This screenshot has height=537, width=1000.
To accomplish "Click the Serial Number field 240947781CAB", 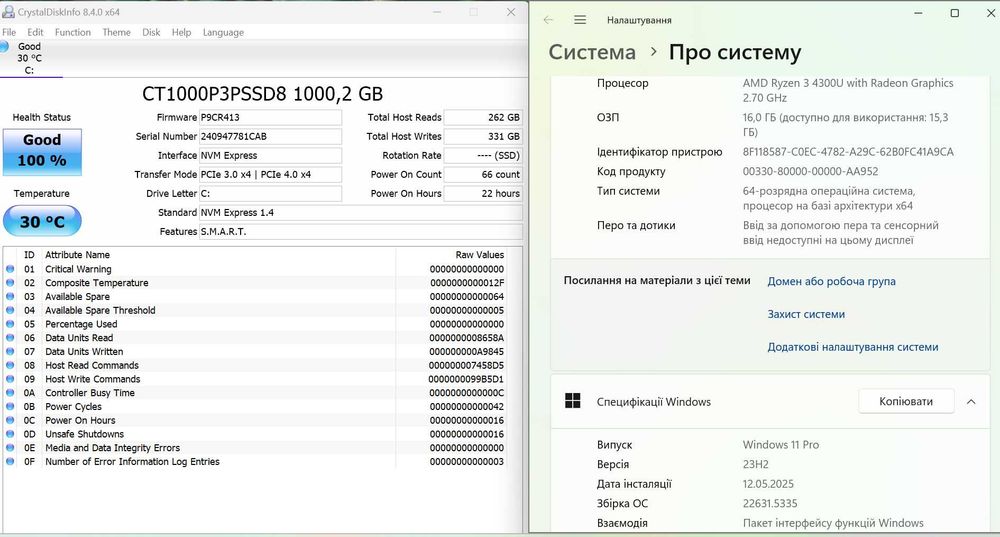I will pos(270,136).
